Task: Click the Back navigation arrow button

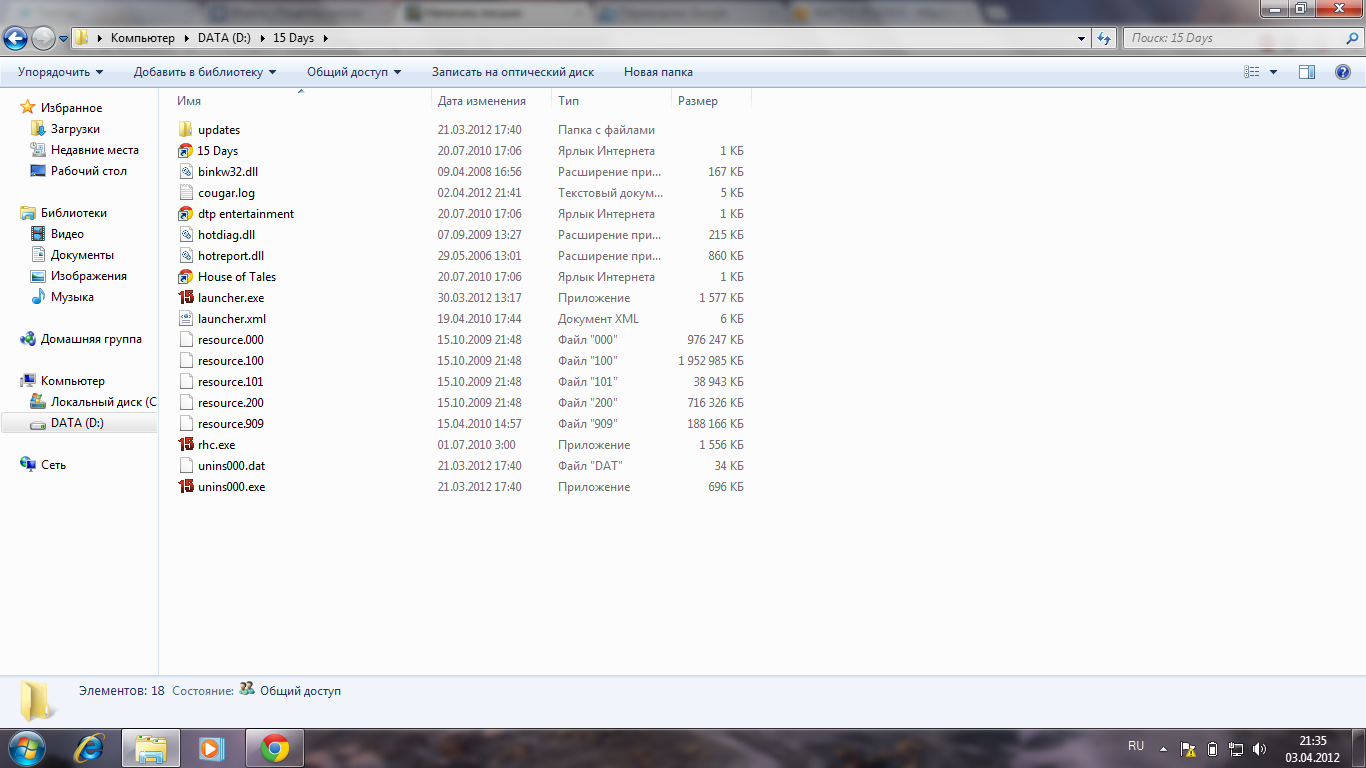Action: click(15, 38)
